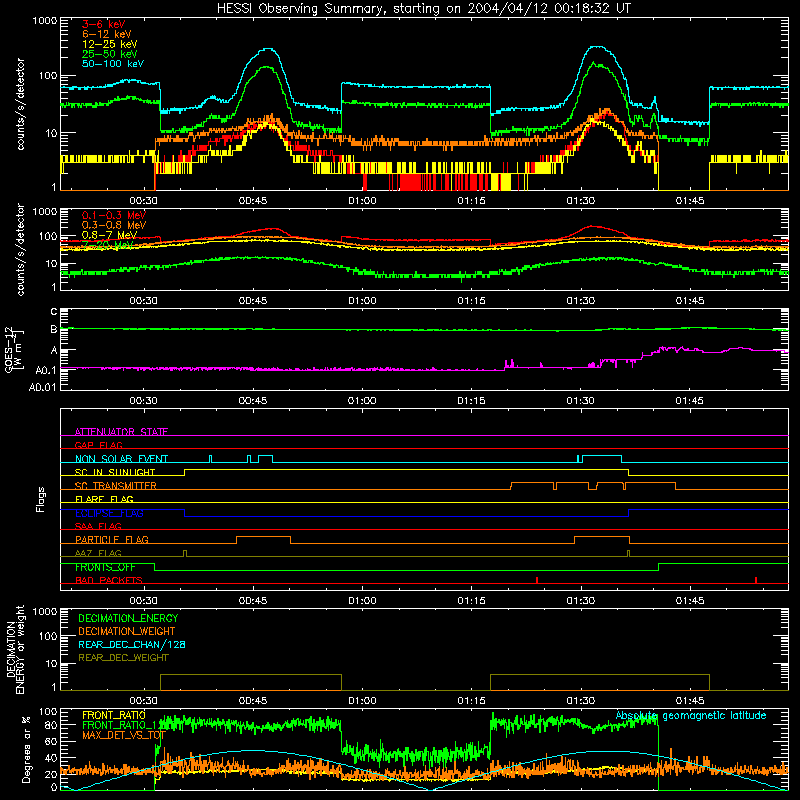Click the FRONT_RATIO legend label
The width and height of the screenshot is (800, 800).
coord(114,715)
